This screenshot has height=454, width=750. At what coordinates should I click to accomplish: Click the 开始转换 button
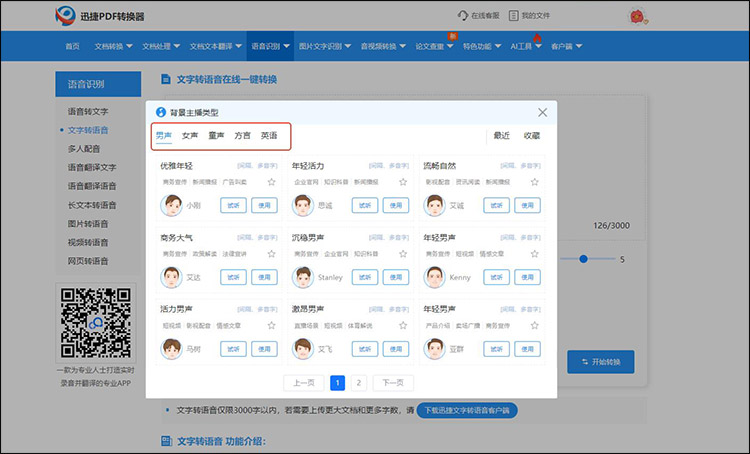tap(601, 362)
